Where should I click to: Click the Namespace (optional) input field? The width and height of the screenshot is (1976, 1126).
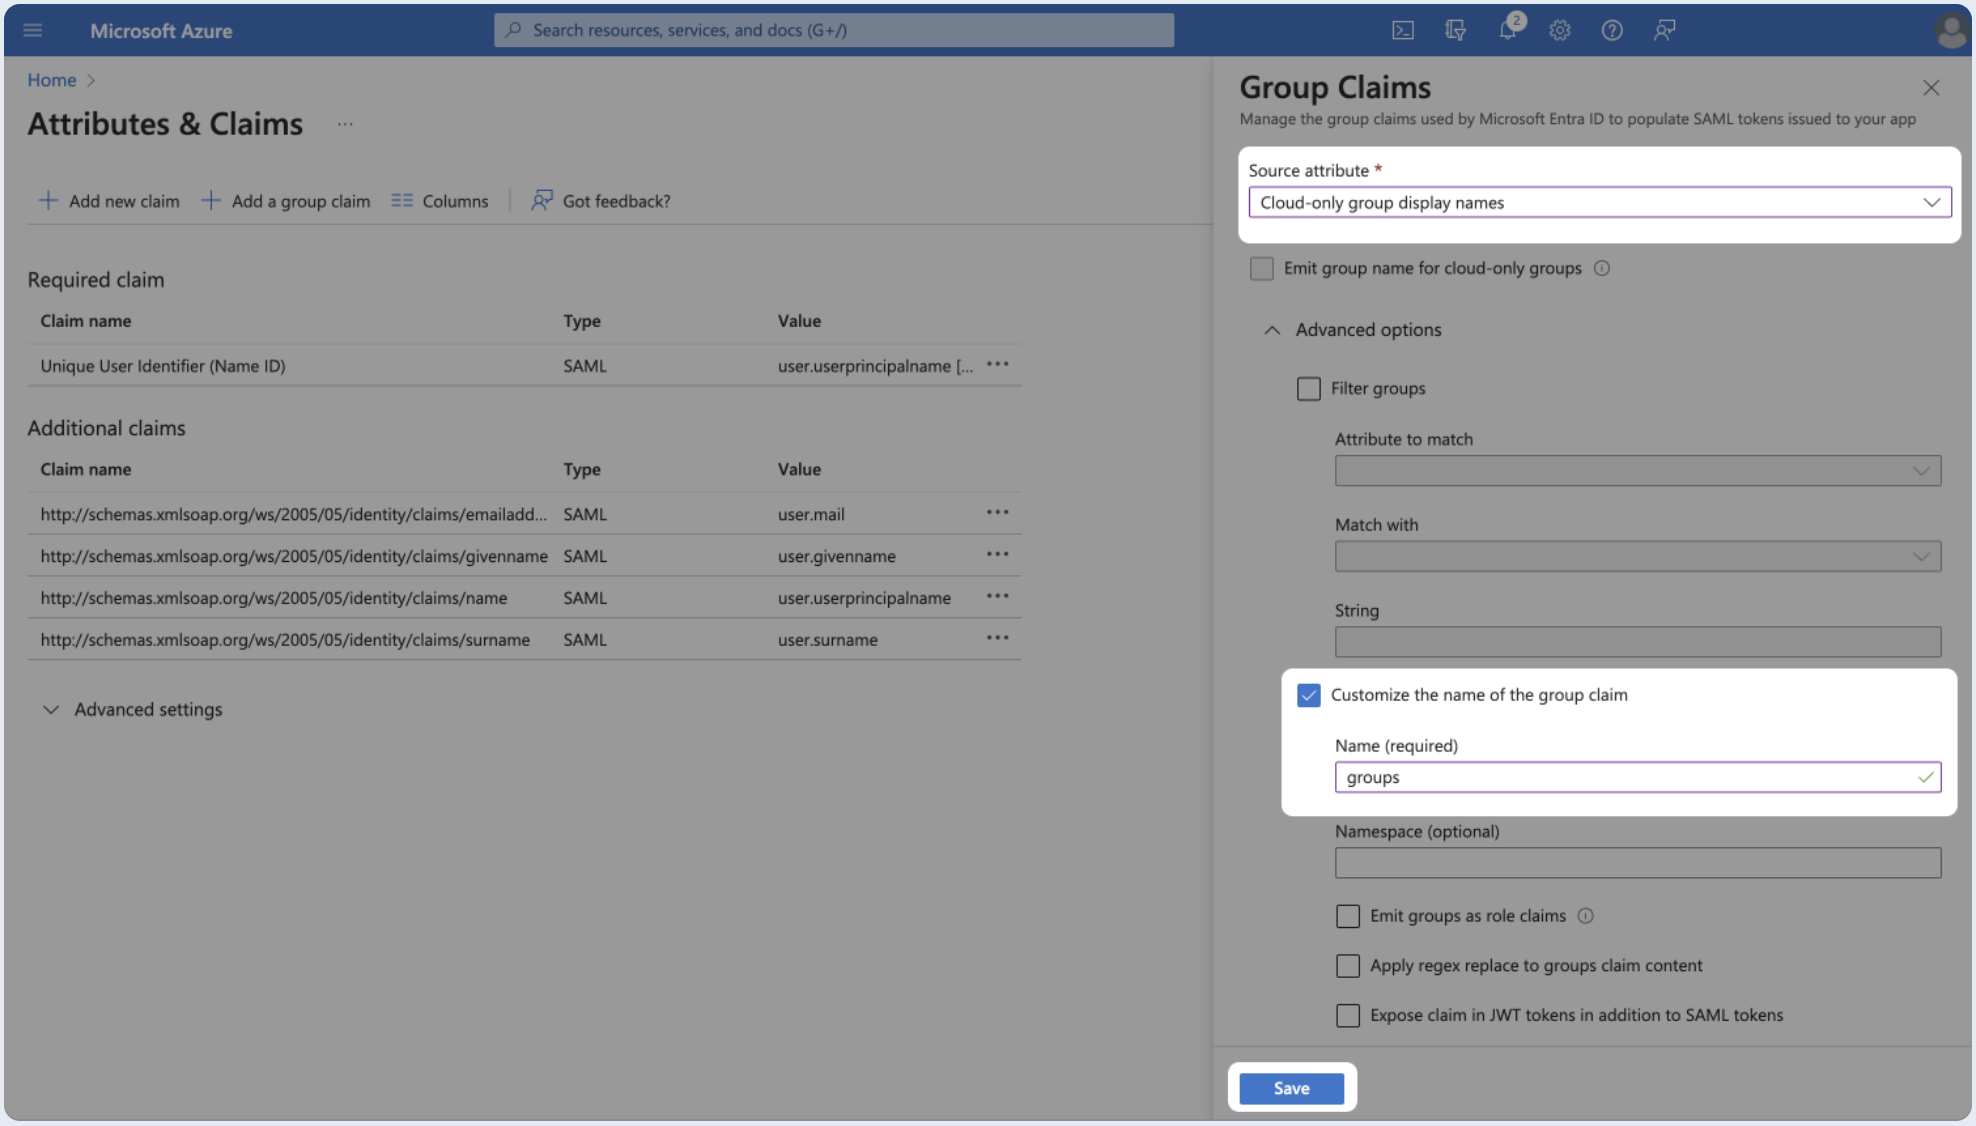(1637, 862)
